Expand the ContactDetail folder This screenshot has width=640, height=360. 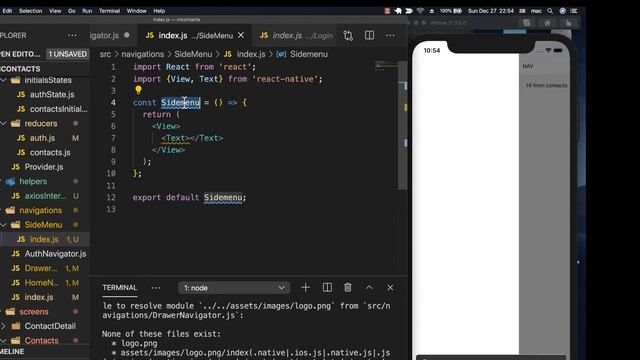tap(4, 326)
